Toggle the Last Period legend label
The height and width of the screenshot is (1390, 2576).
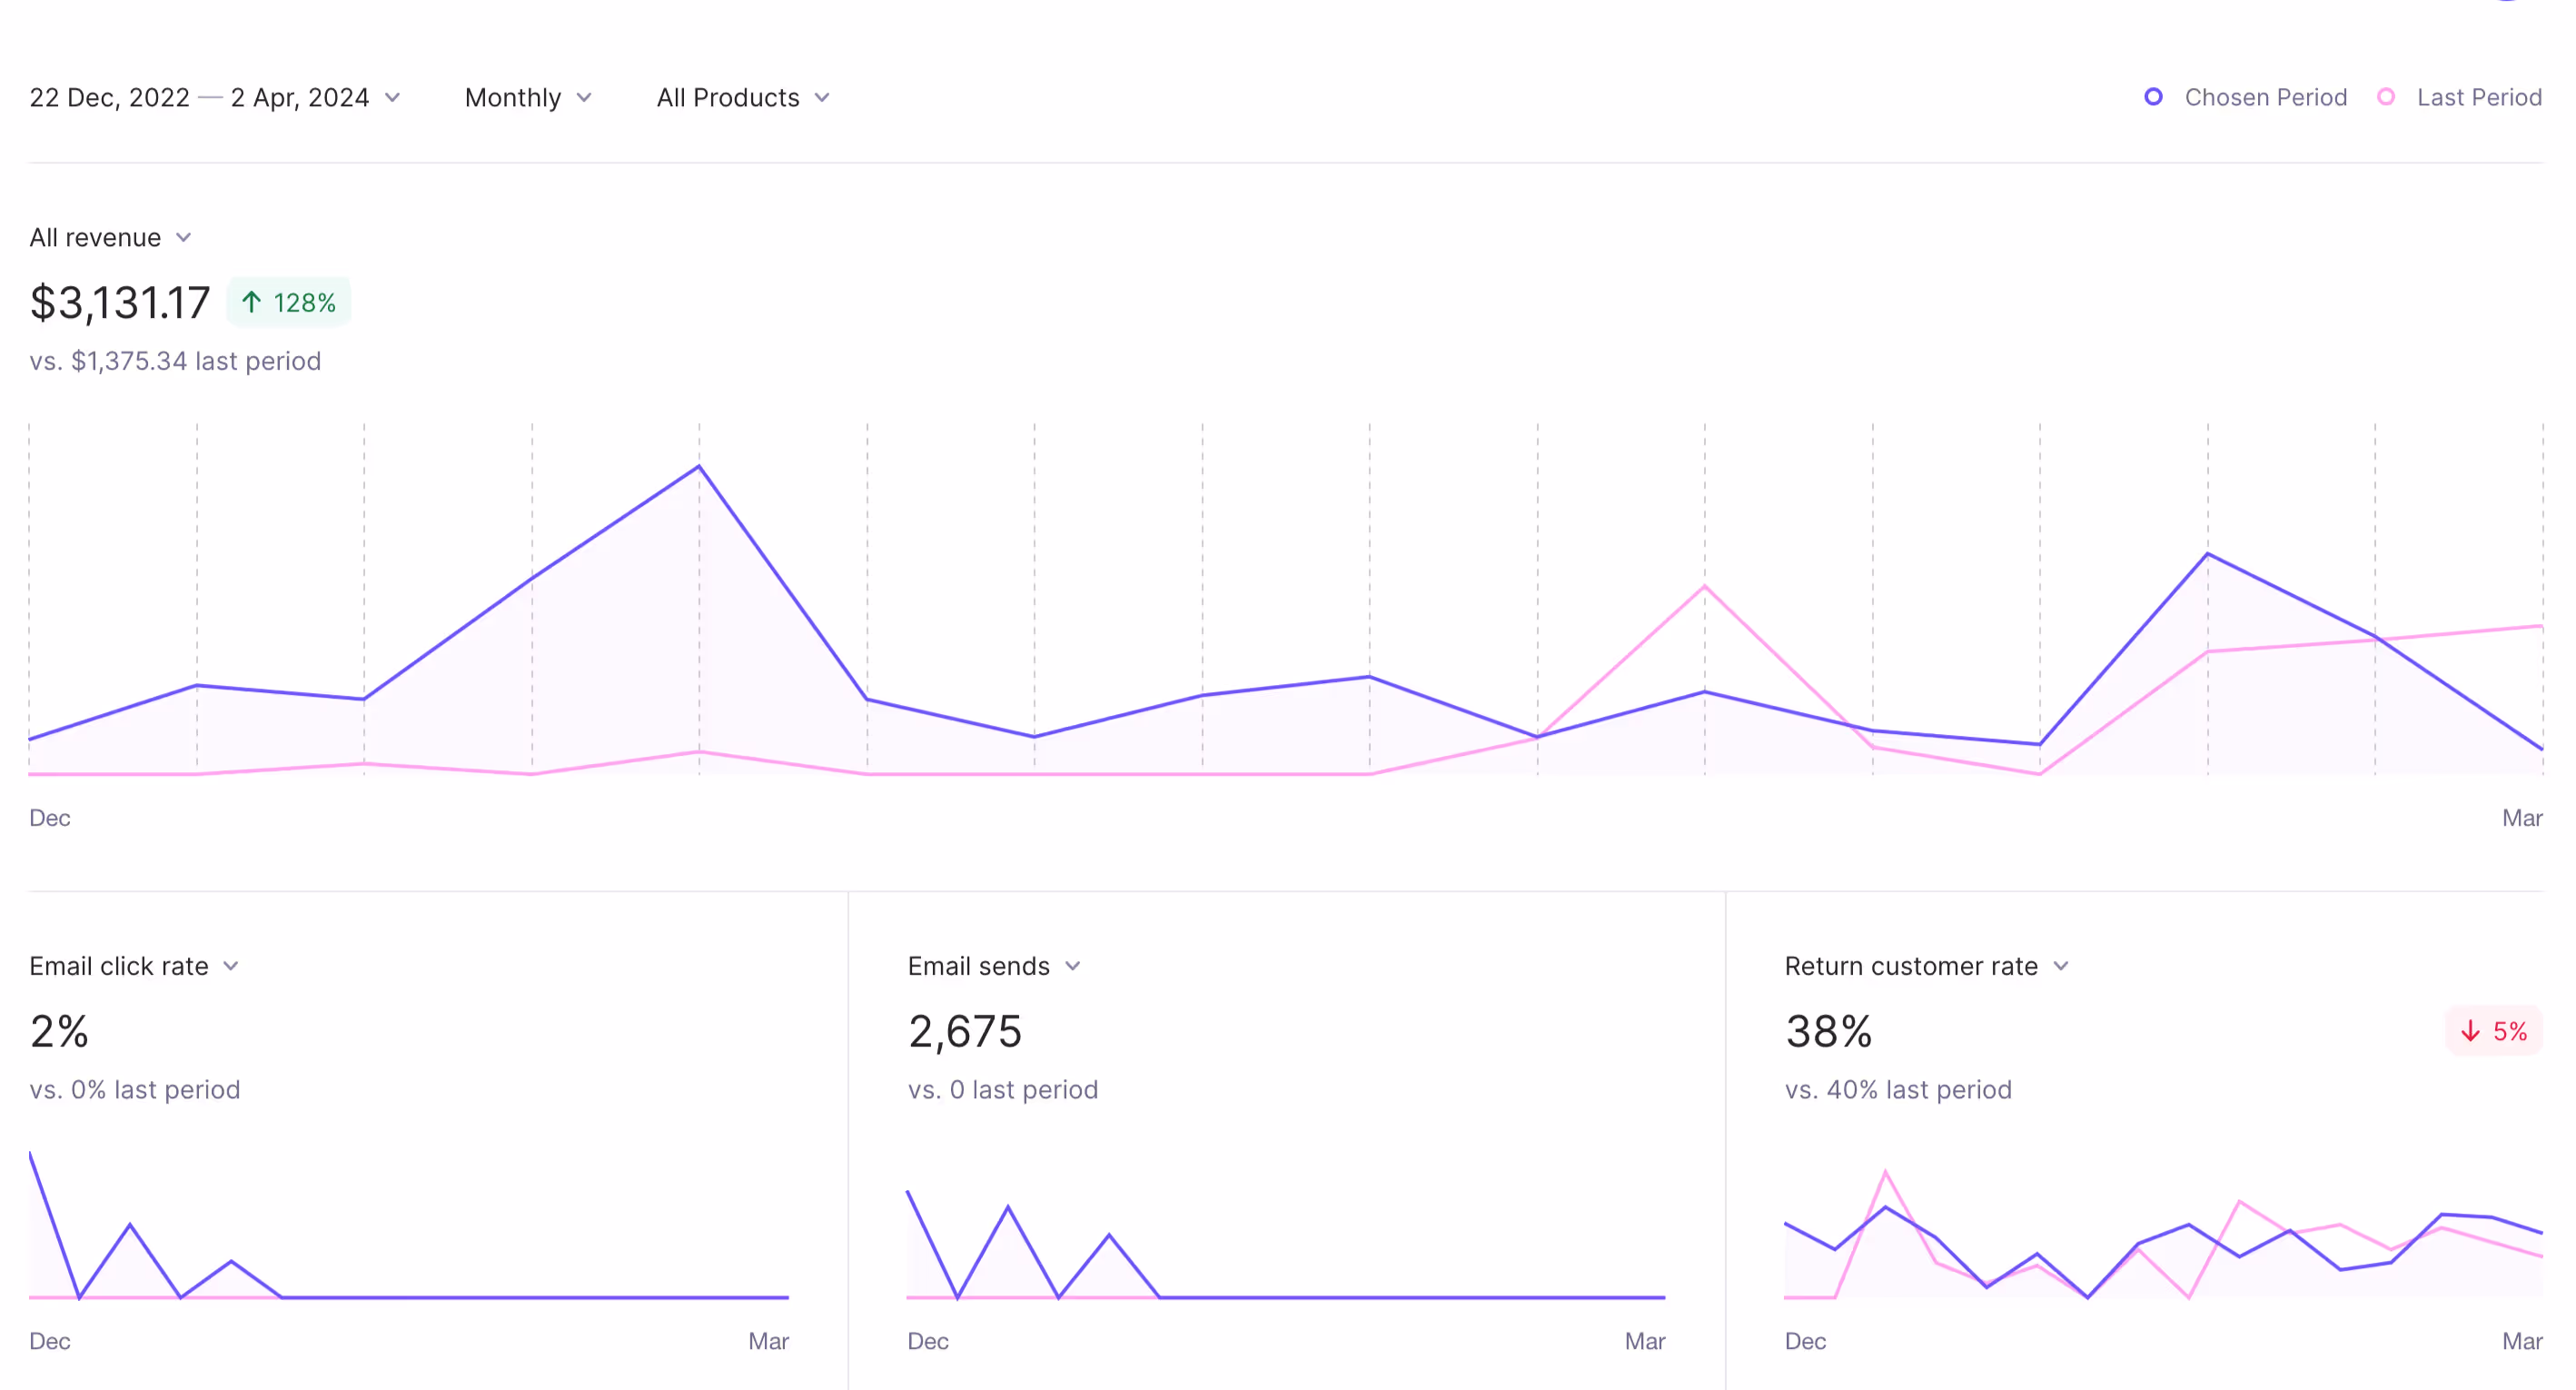pos(2479,97)
